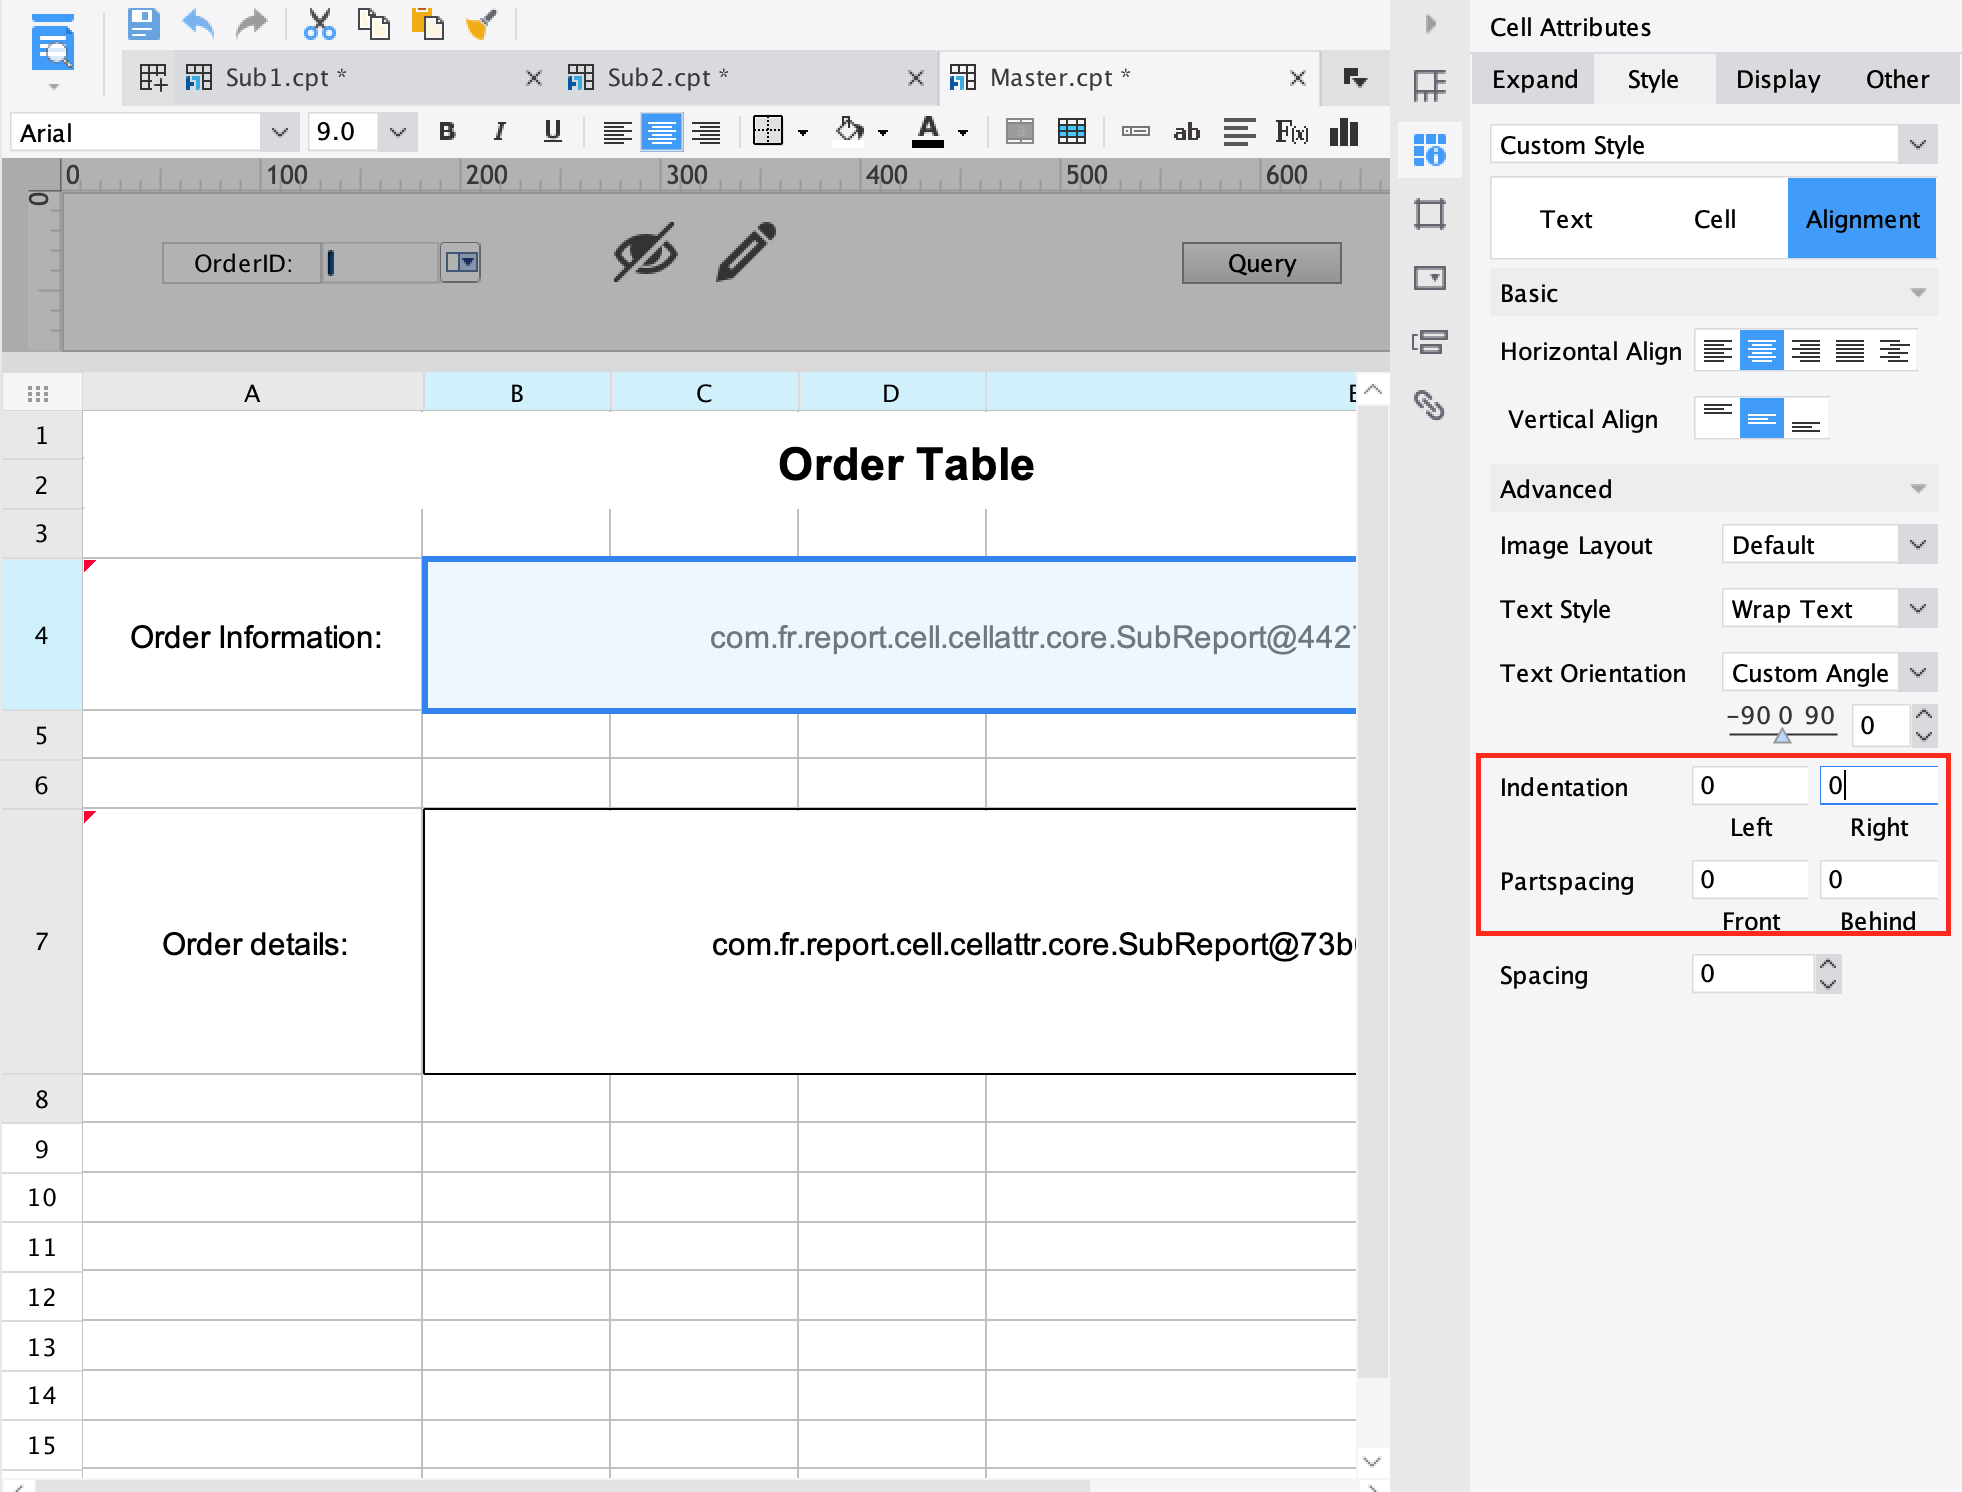1962x1492 pixels.
Task: Open the hyperlink panel icon in sidebar
Action: (1429, 405)
